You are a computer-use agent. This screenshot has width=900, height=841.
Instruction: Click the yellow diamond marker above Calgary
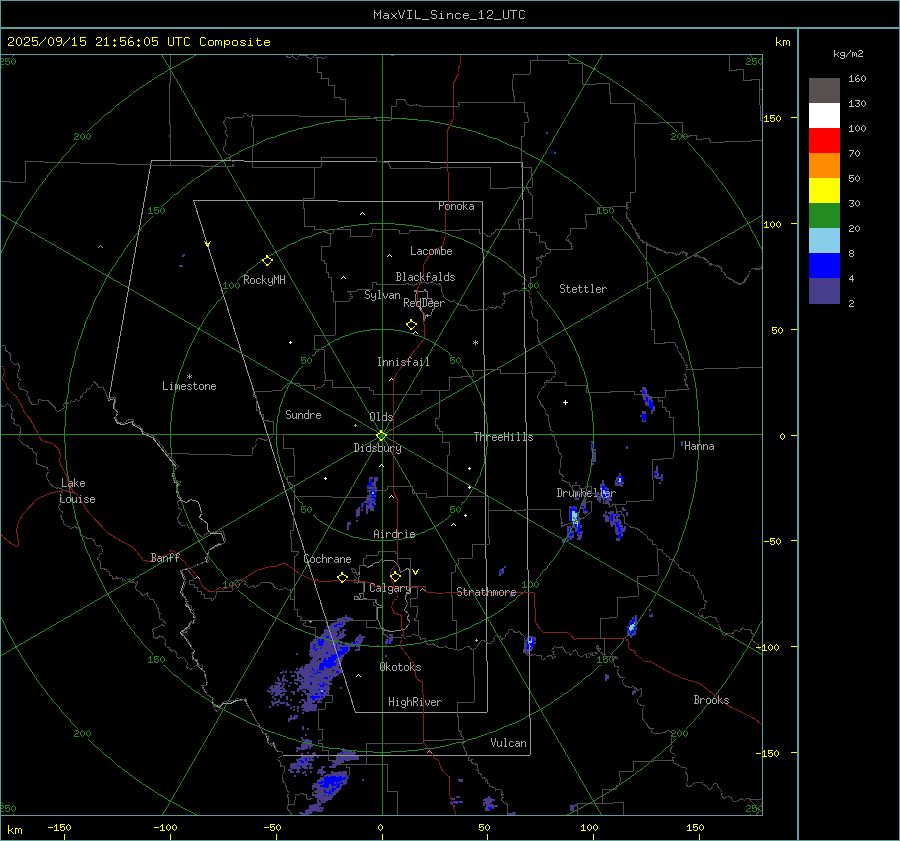pyautogui.click(x=395, y=576)
